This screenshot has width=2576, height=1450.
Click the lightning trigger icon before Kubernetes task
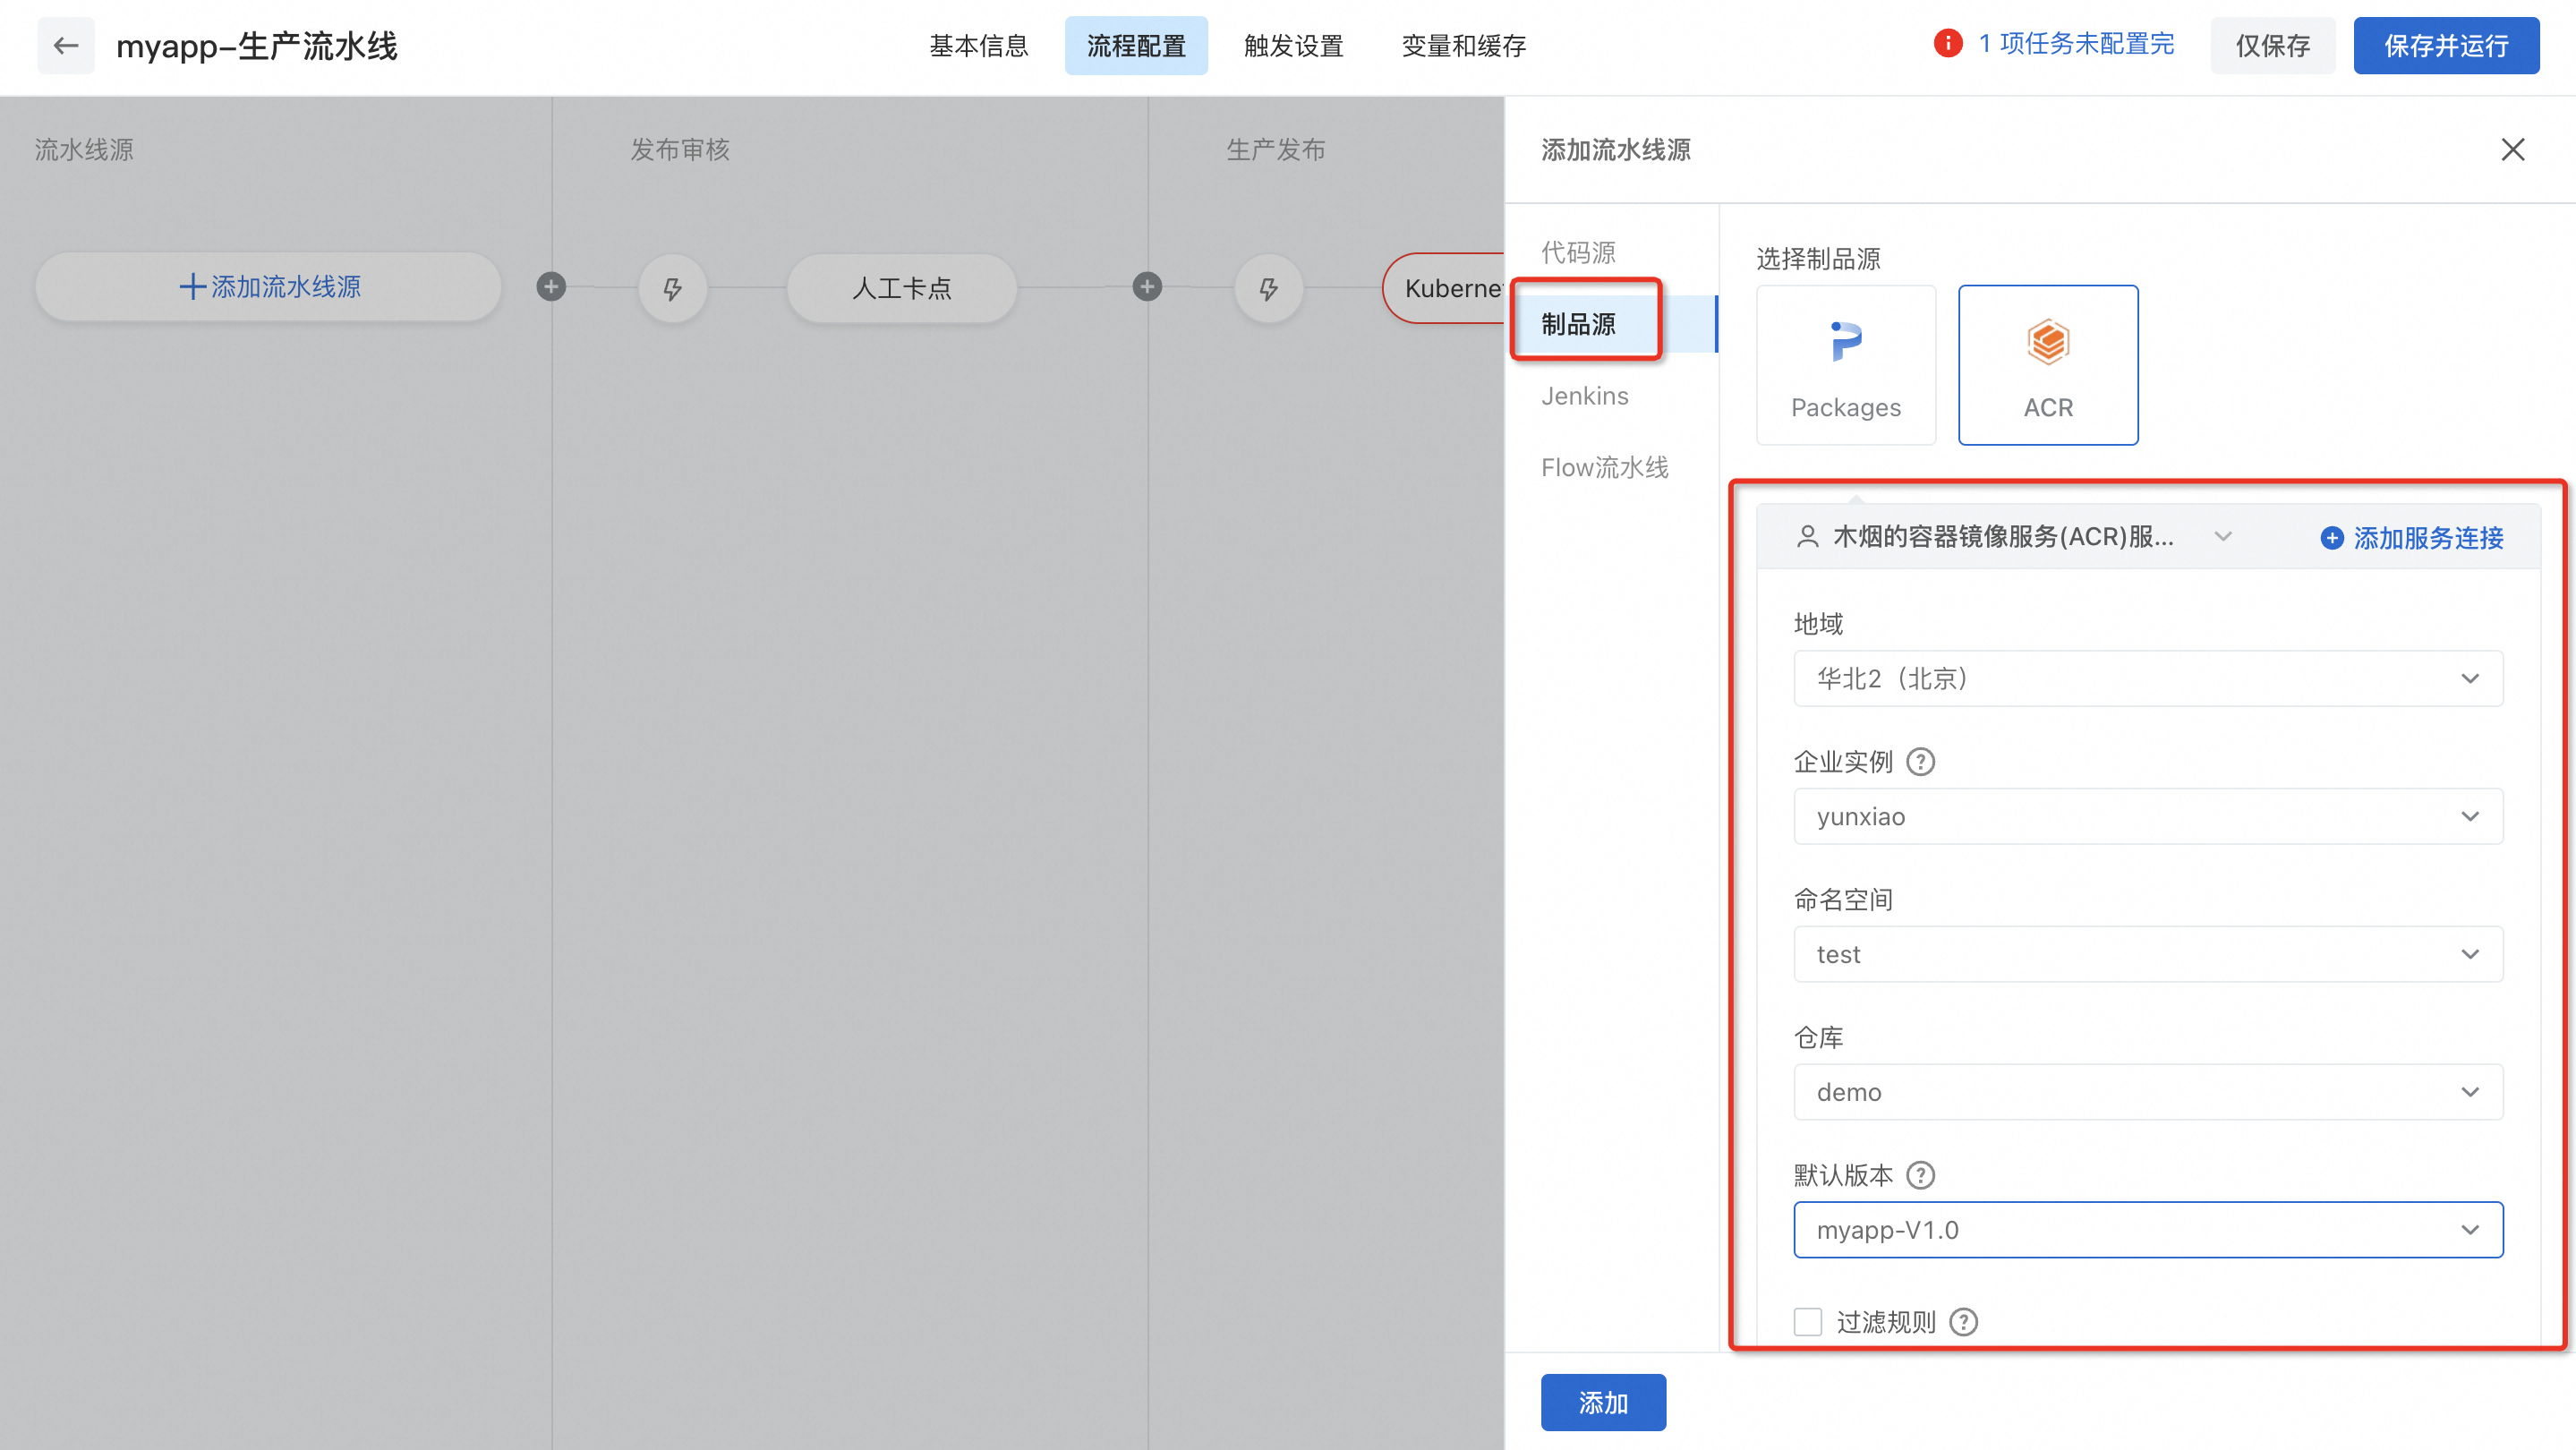coord(1268,288)
